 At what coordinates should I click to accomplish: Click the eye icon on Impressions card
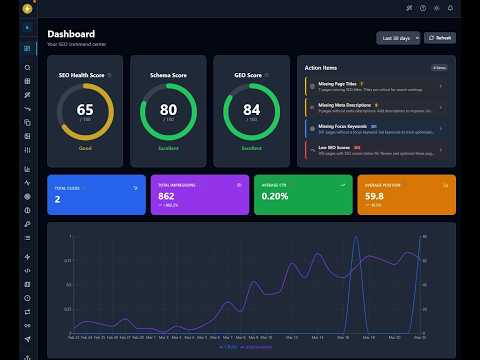tap(239, 185)
